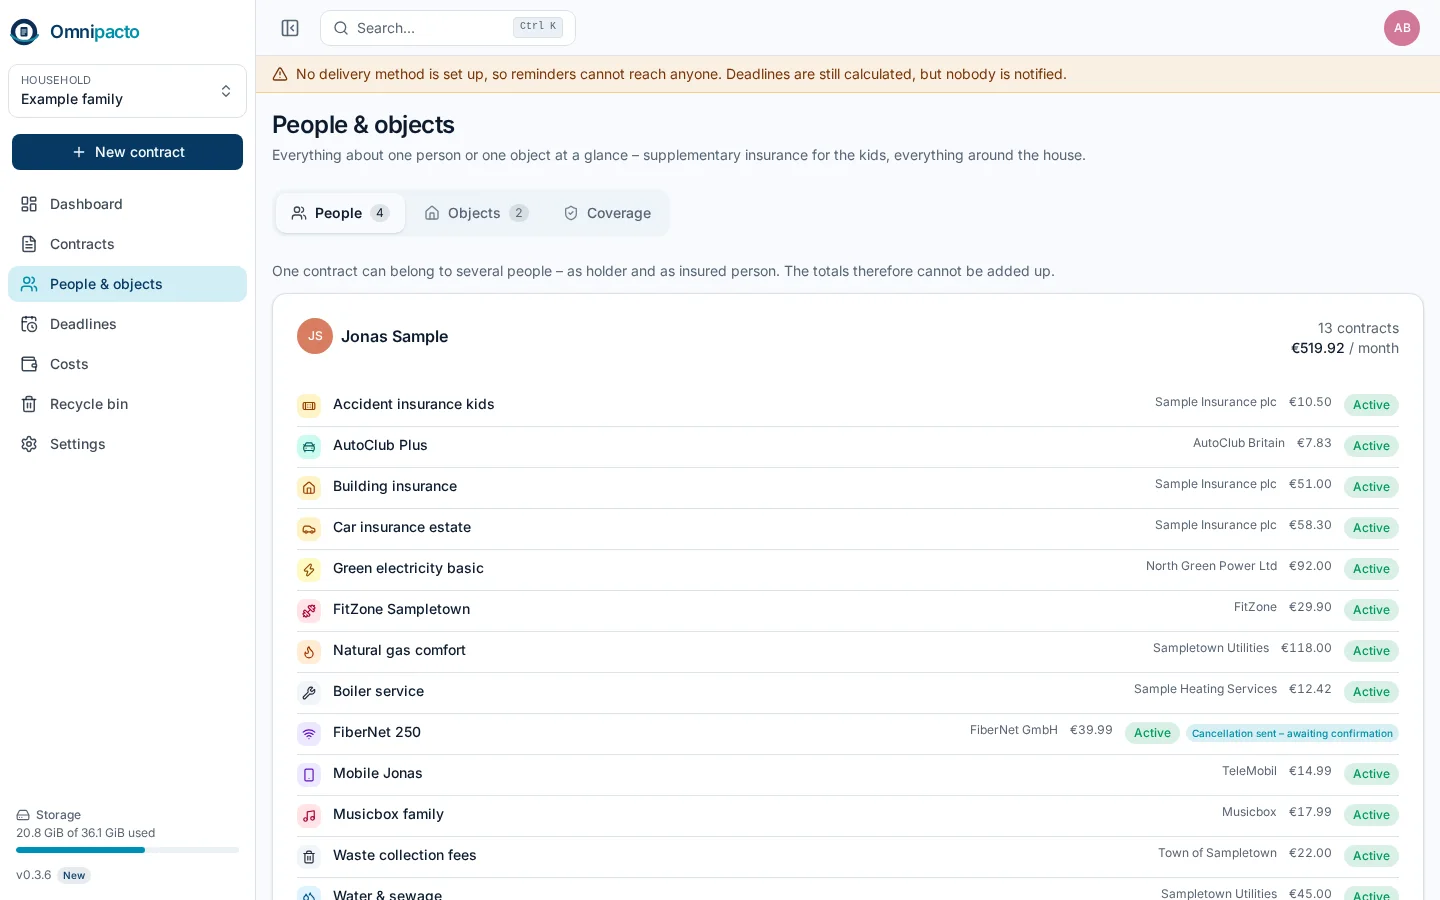Viewport: 1440px width, 900px height.
Task: Click the Mobile Jonas phone icon
Action: click(x=309, y=774)
